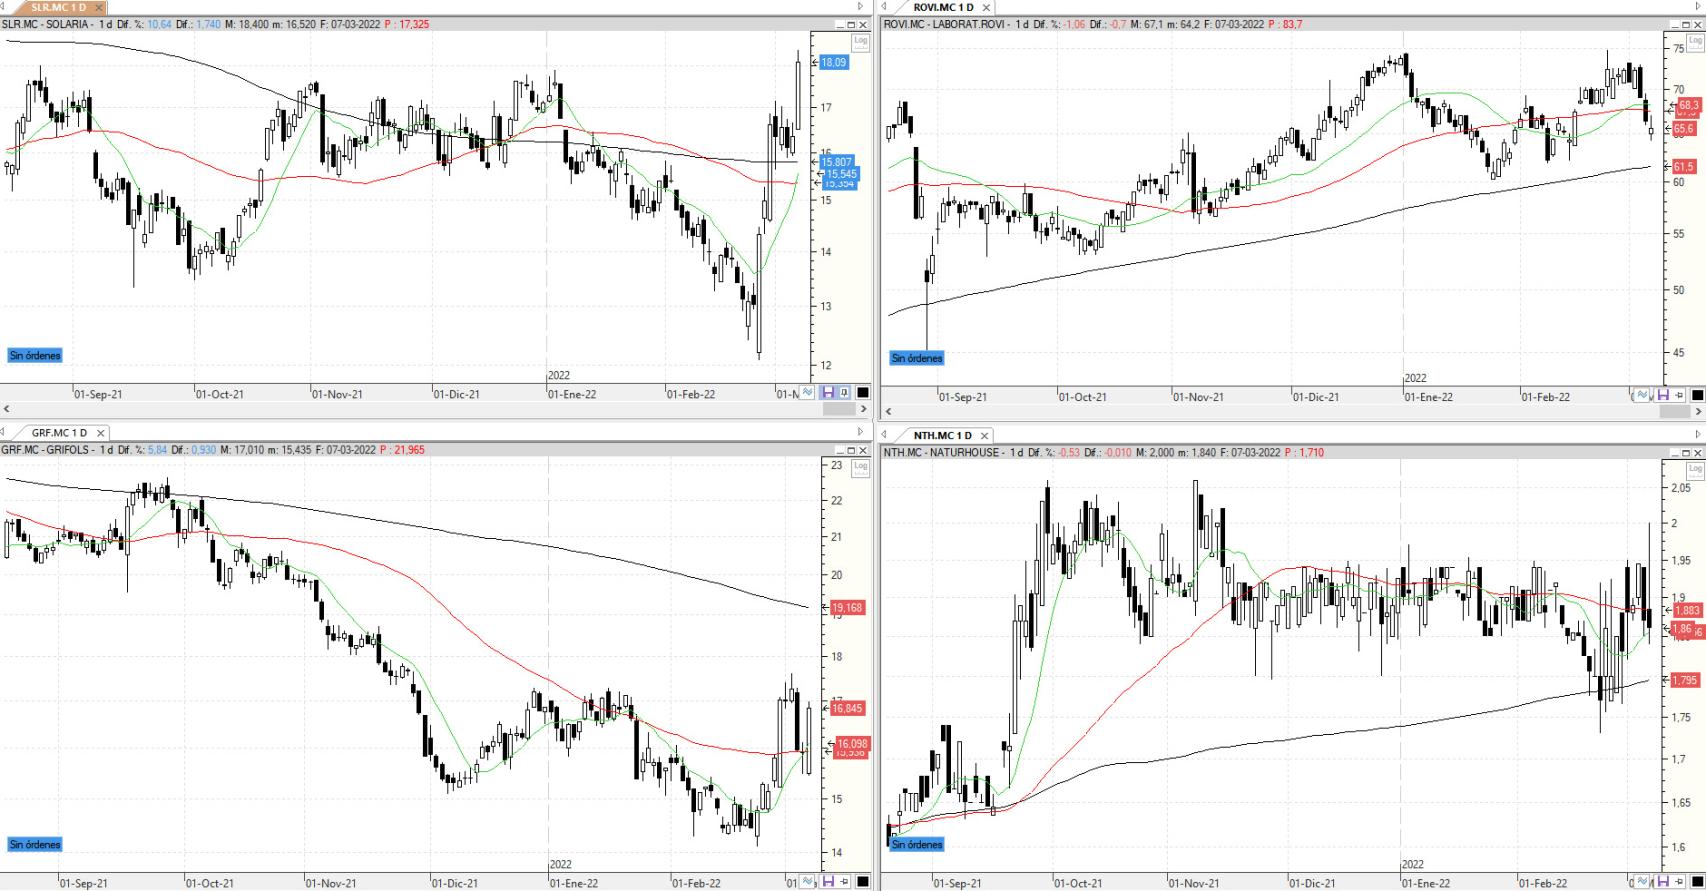Pin the GRIFOLS chart with the pin icon
The image size is (1706, 891).
[x=844, y=882]
